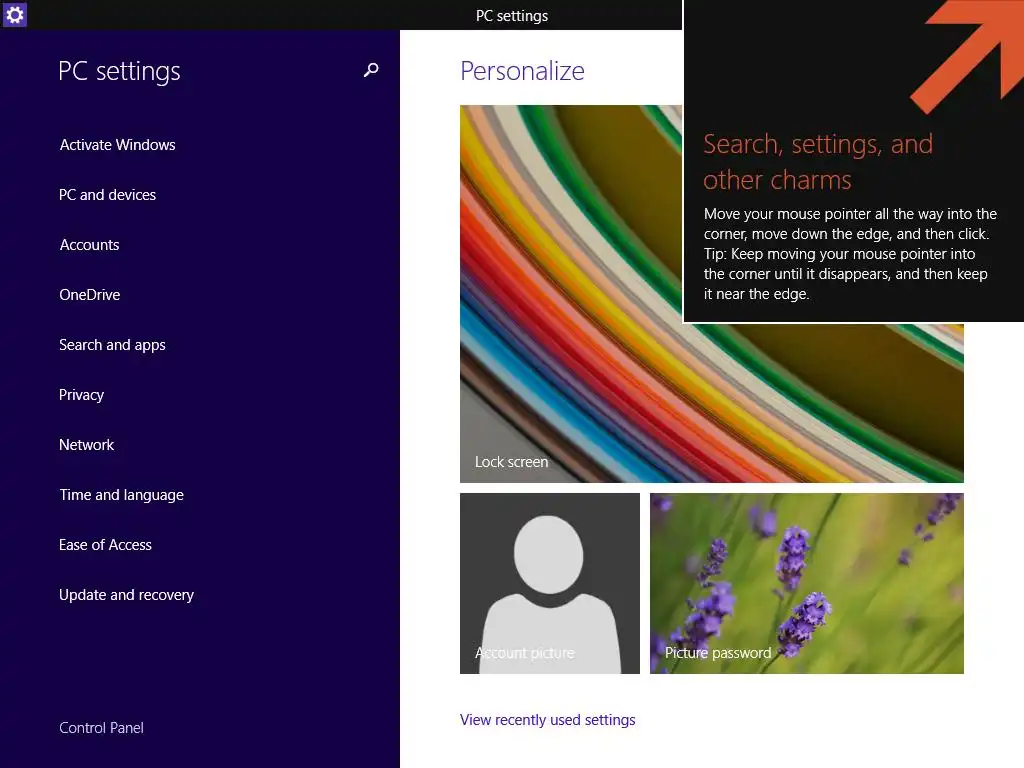Open Time and language settings
This screenshot has width=1024, height=768.
(121, 495)
